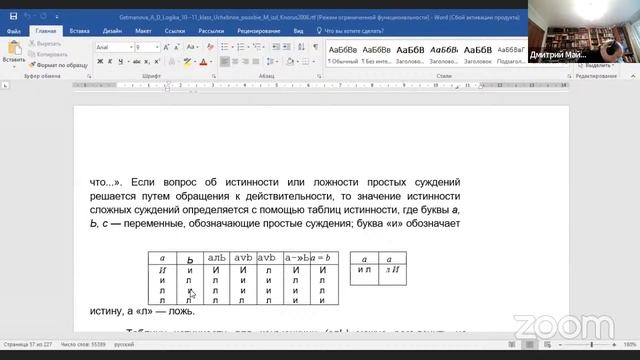Click the Вырезать cut button
This screenshot has height=360, width=640.
tap(45, 43)
